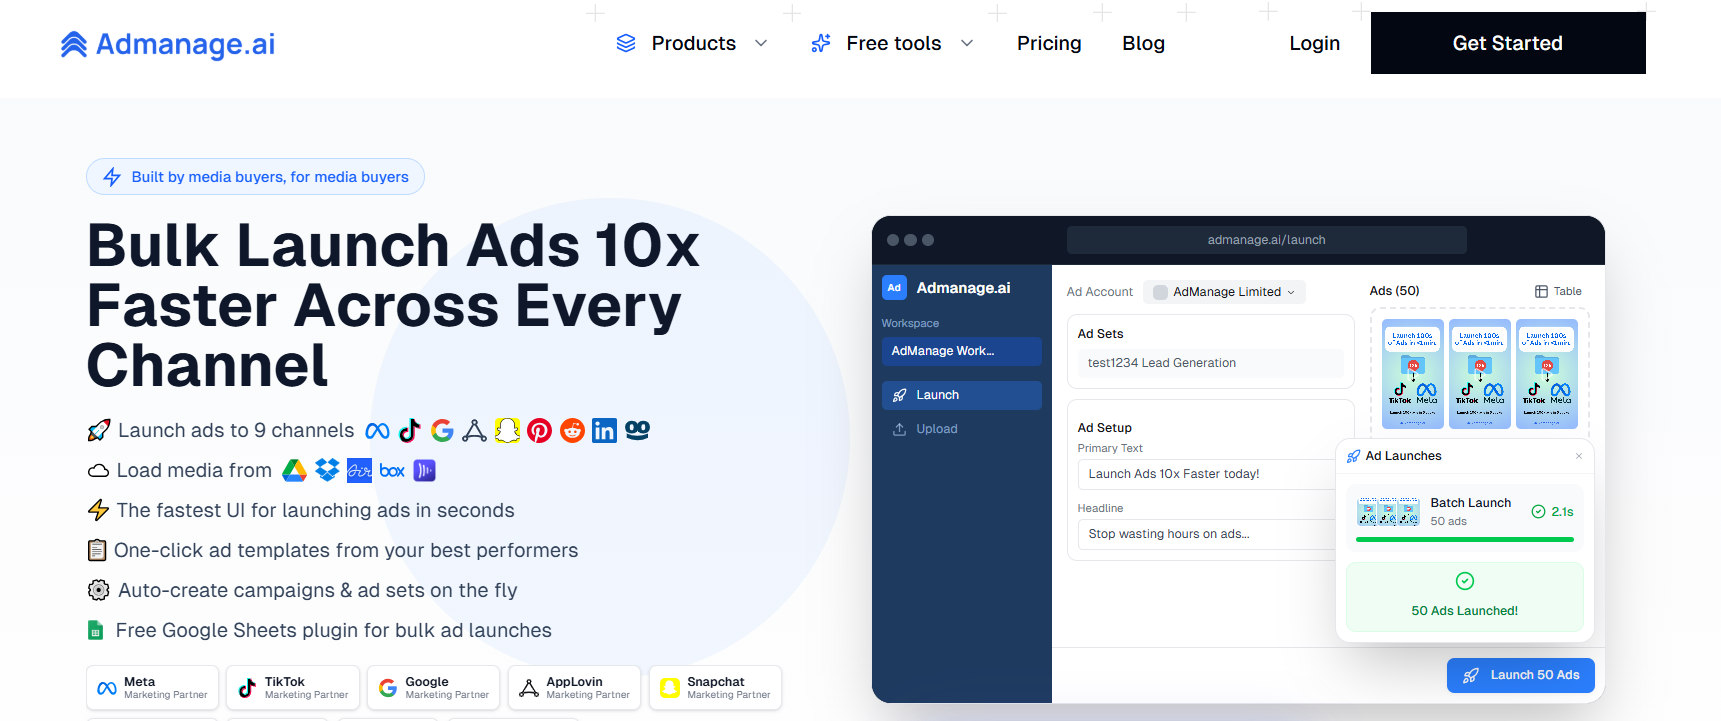Click the Google Drive media source icon
1721x721 pixels.
[x=294, y=470]
